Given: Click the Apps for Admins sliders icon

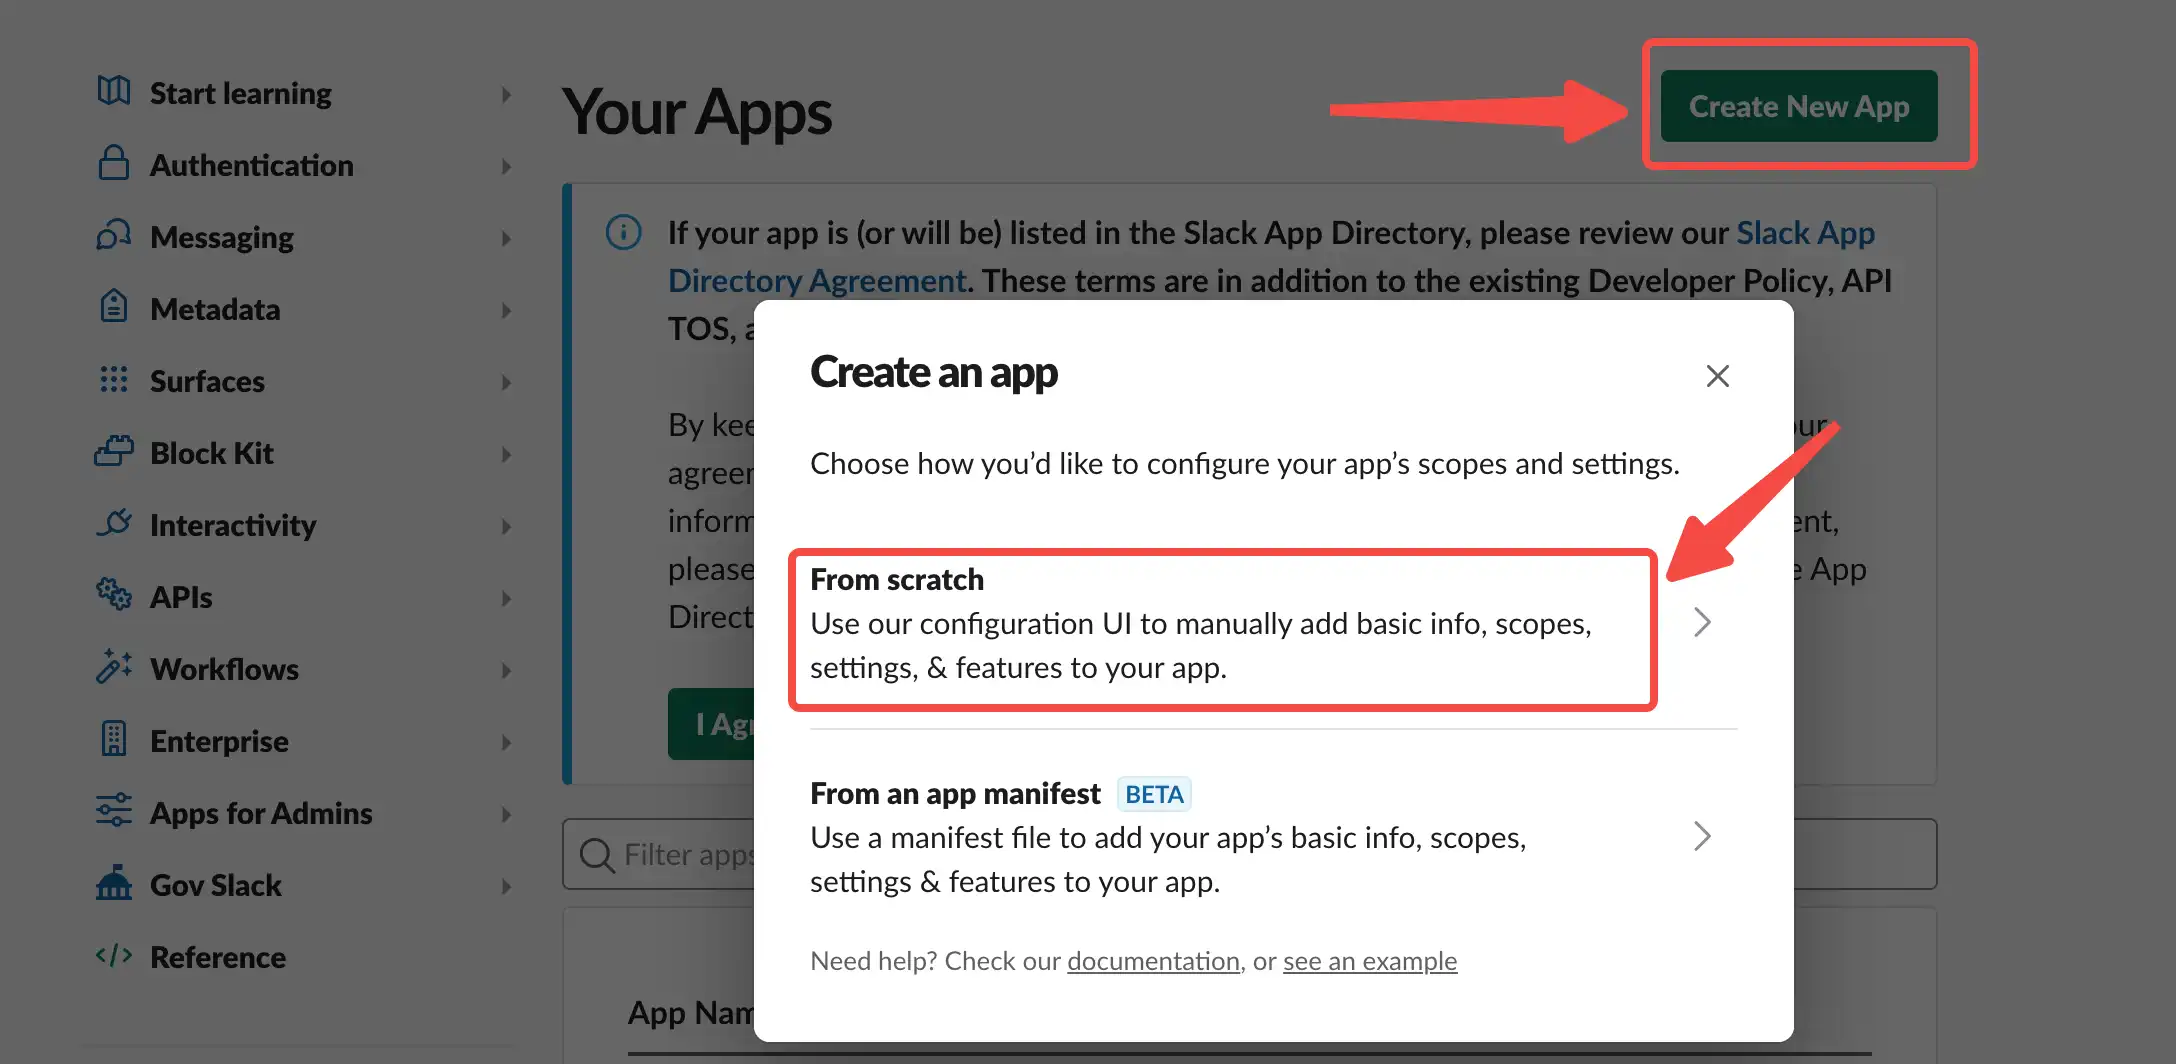Looking at the screenshot, I should [114, 810].
